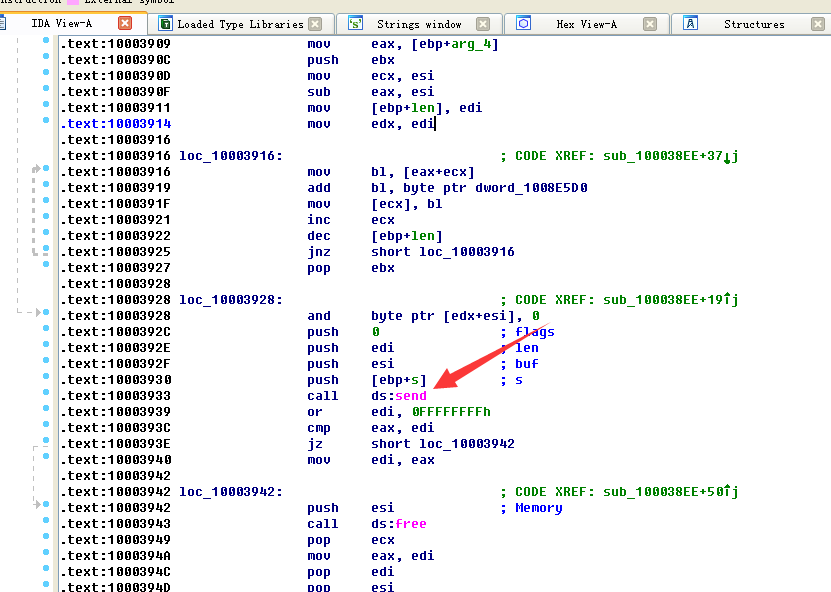This screenshot has width=831, height=592.
Task: Click the Hex View-A tab icon
Action: pos(524,23)
